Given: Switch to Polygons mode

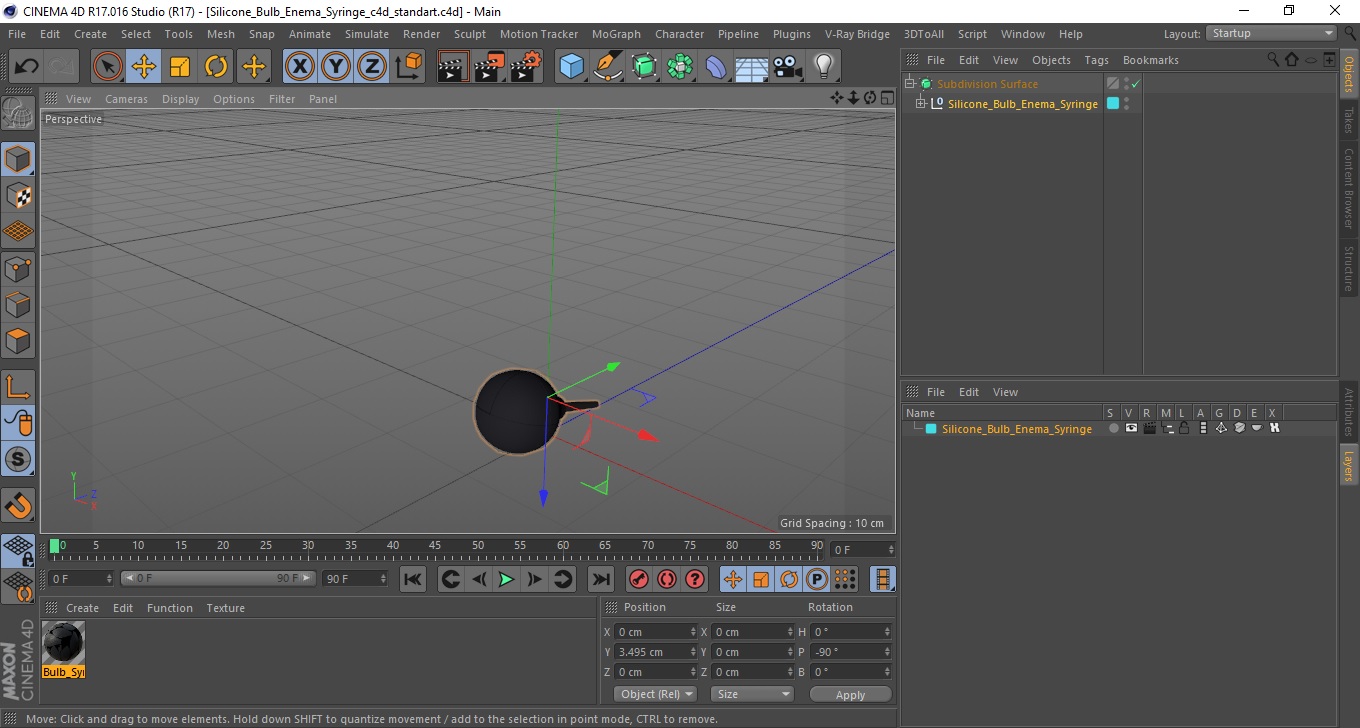Looking at the screenshot, I should coord(18,340).
